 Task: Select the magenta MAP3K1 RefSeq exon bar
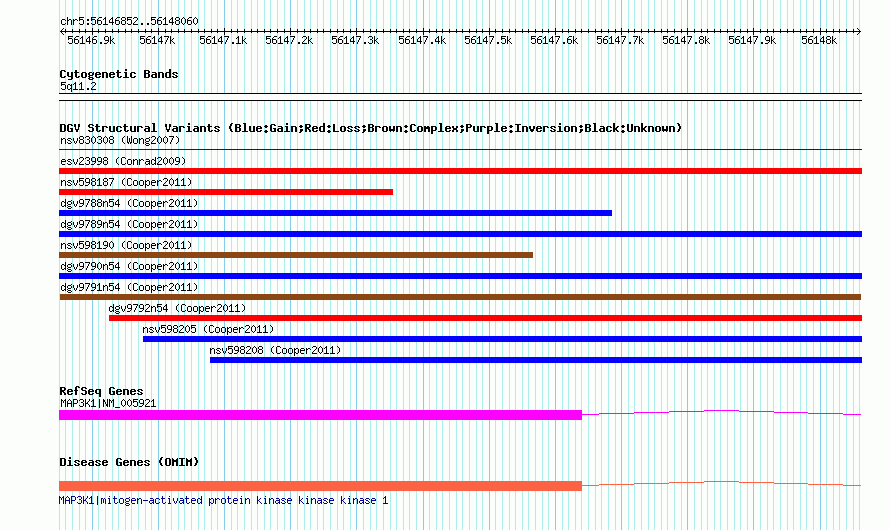point(320,415)
